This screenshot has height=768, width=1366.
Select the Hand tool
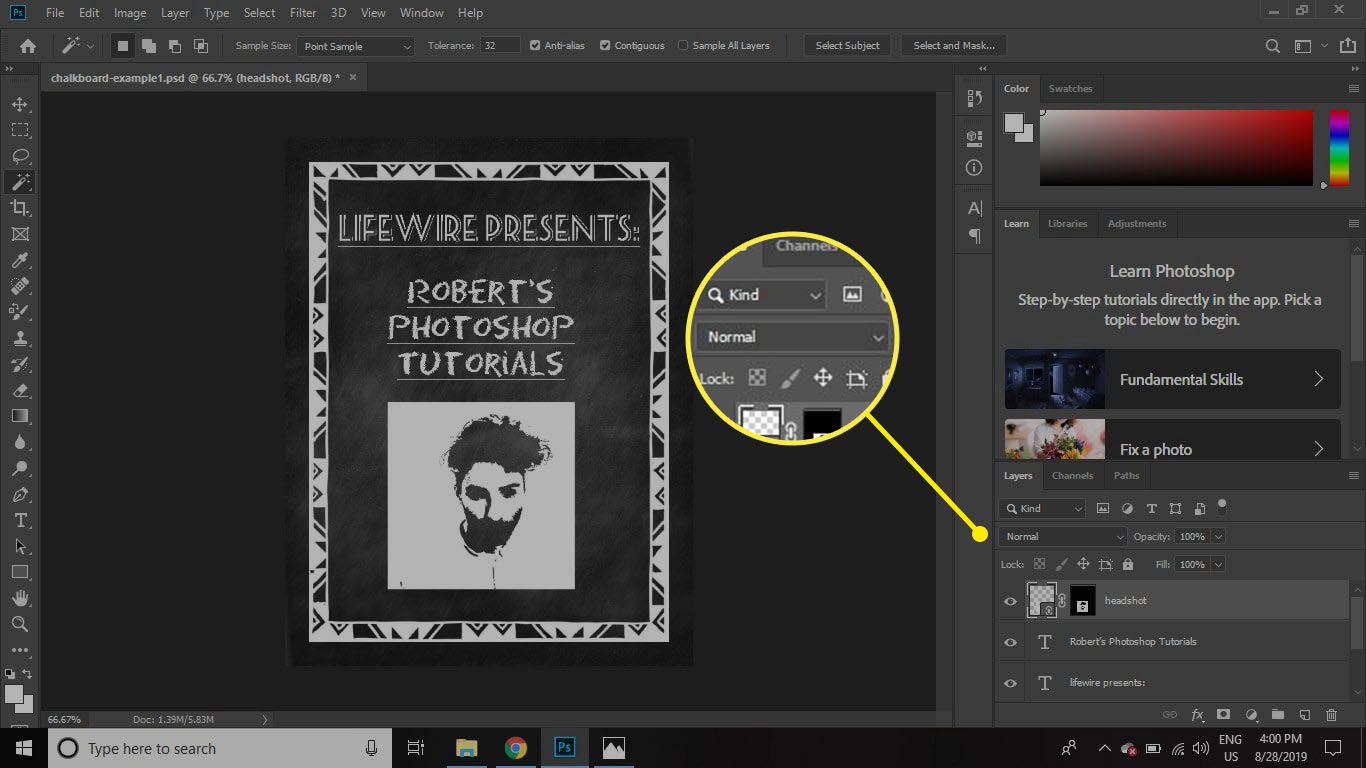(x=19, y=598)
